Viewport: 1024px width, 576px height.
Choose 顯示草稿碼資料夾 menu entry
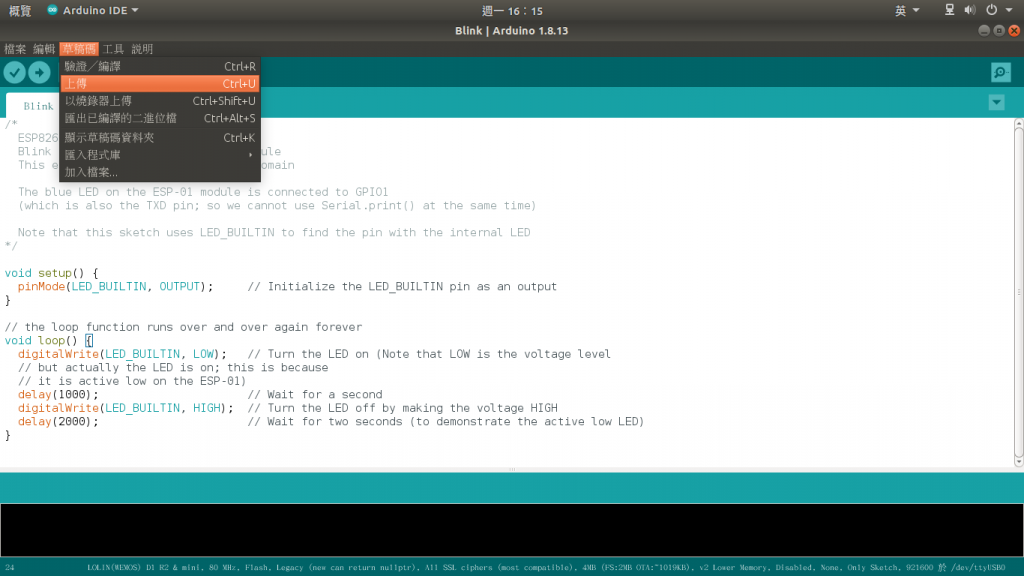tap(160, 138)
